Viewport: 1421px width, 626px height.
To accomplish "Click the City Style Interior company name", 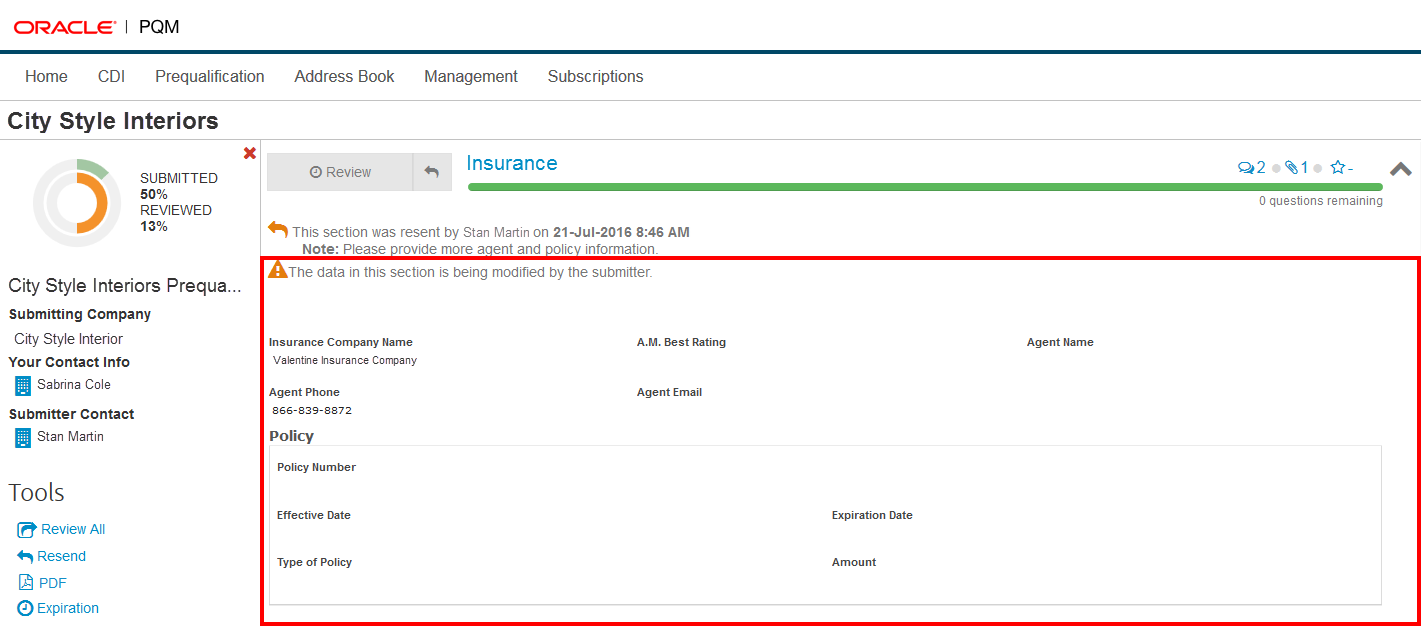I will pos(68,339).
